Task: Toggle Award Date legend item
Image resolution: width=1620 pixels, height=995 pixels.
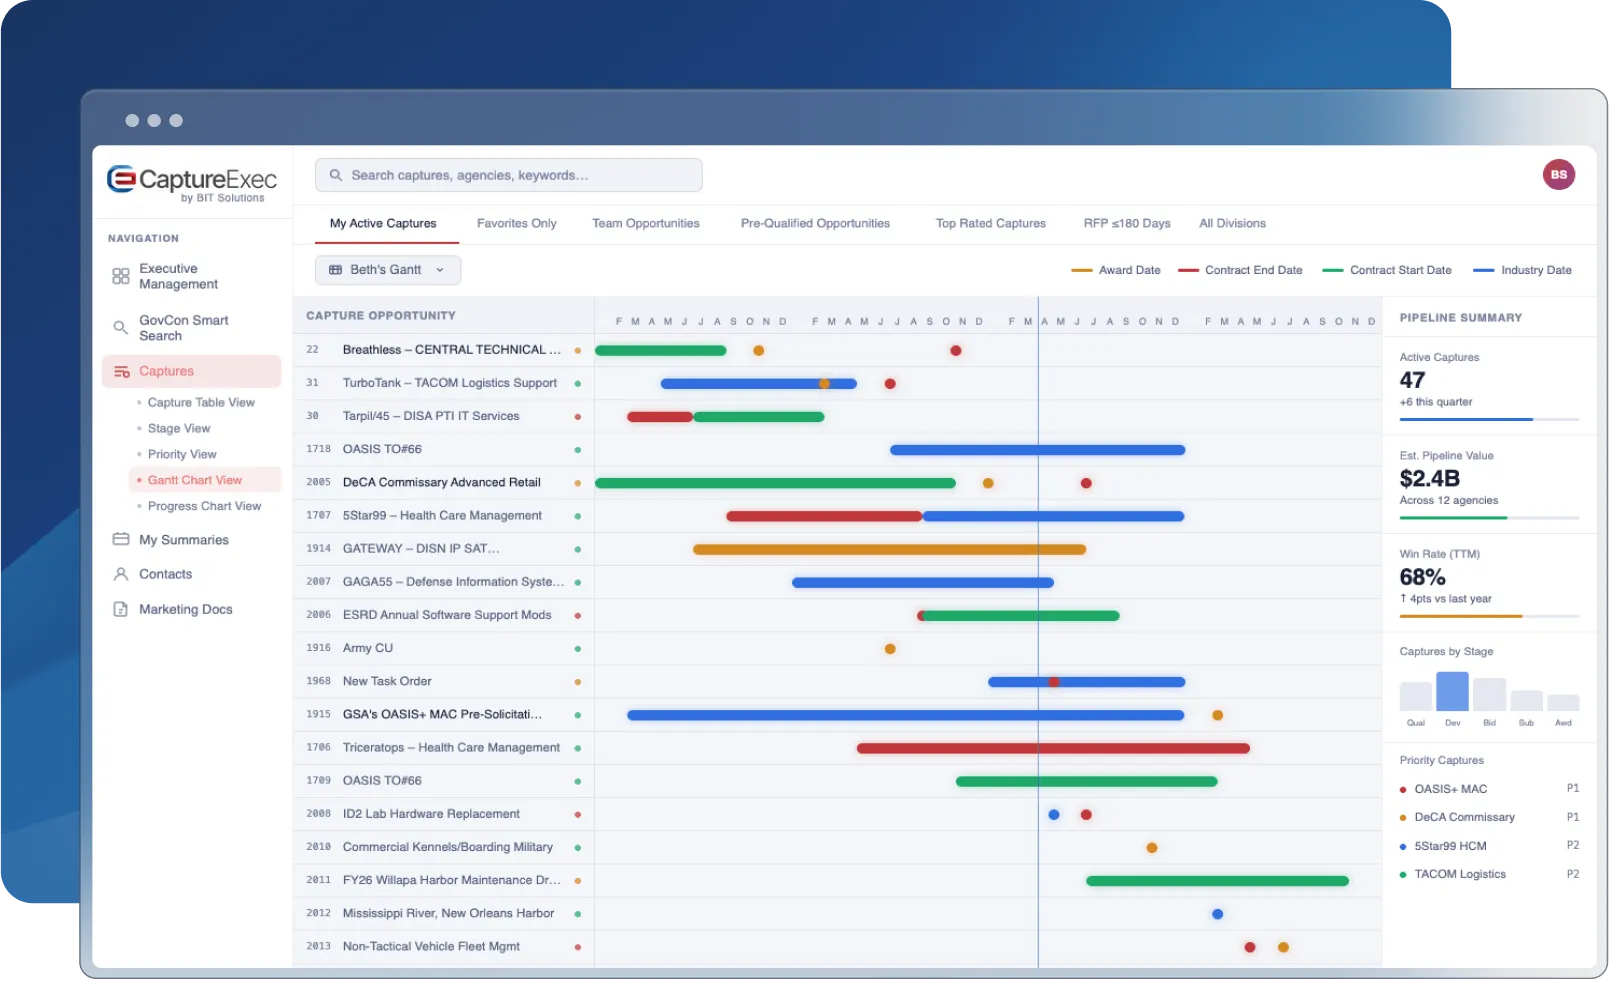Action: click(1116, 271)
